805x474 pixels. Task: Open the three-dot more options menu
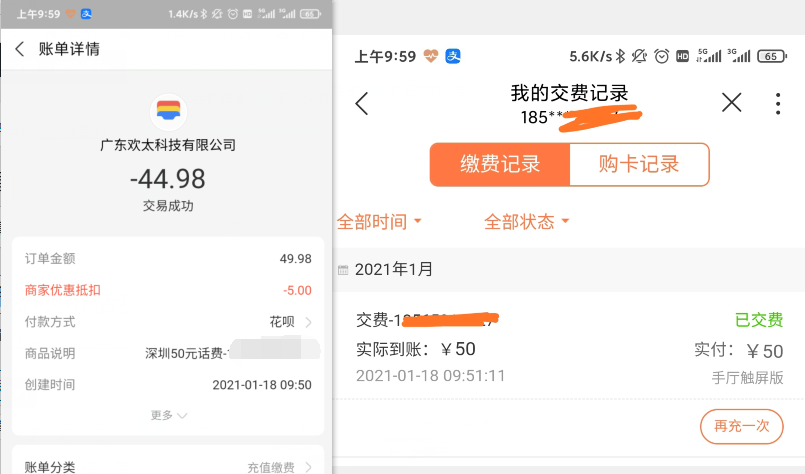778,103
